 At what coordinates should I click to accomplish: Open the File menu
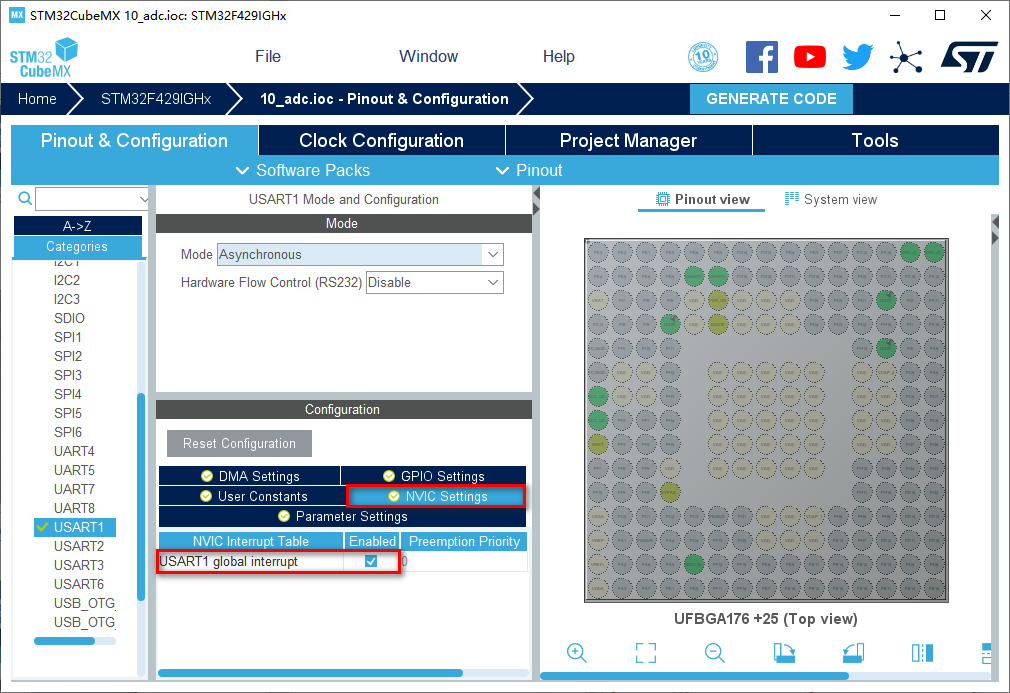point(268,57)
